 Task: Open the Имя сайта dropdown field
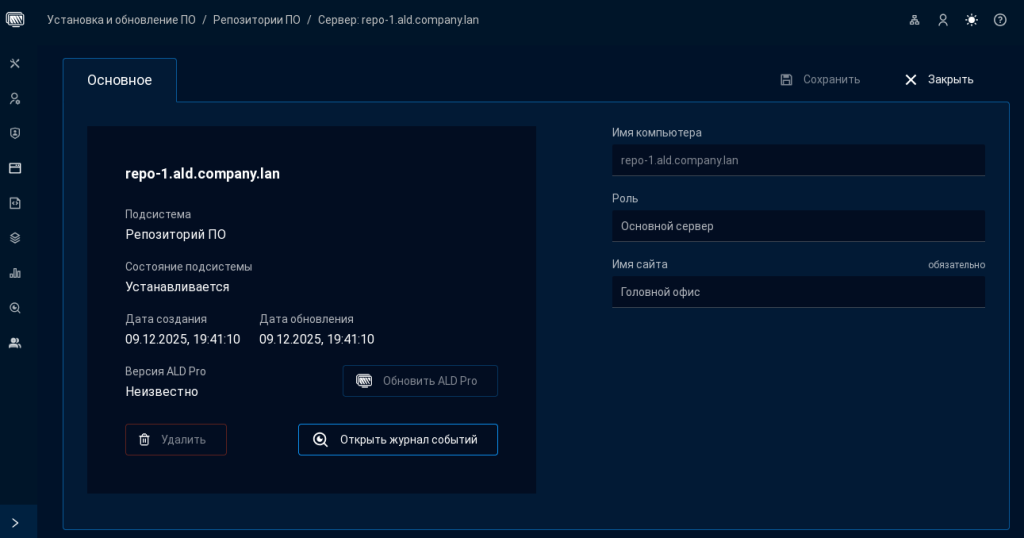[798, 292]
